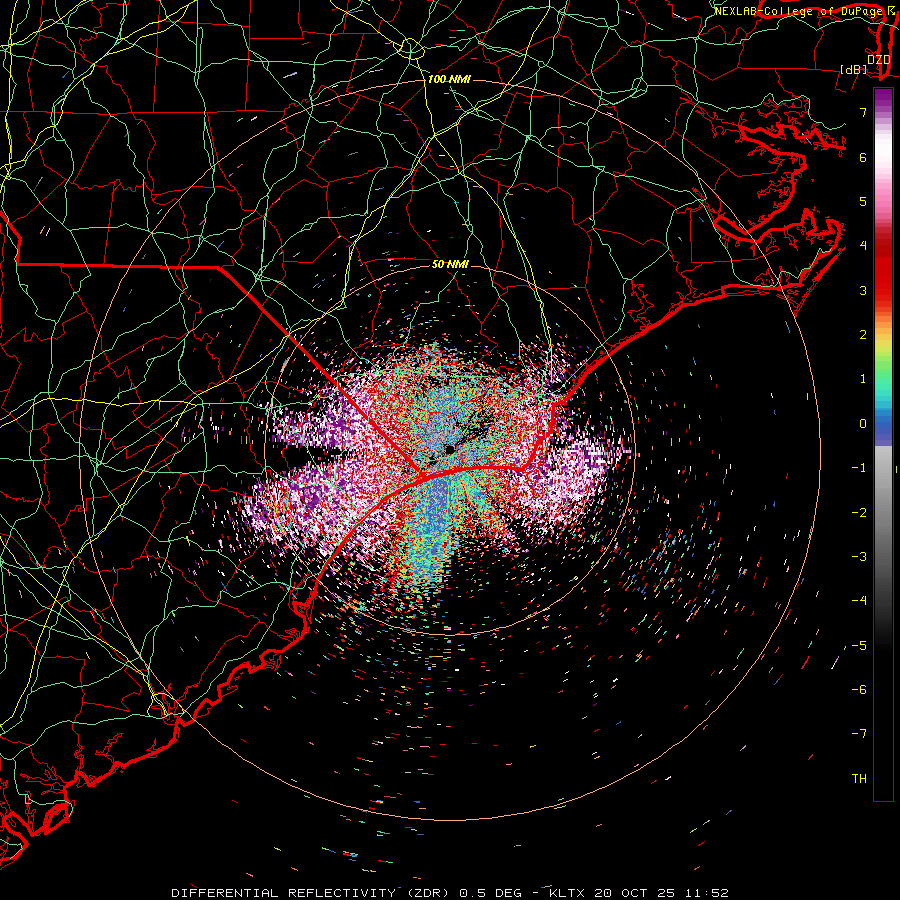Click the '-4' value on the color scale
The width and height of the screenshot is (900, 900).
coord(859,601)
